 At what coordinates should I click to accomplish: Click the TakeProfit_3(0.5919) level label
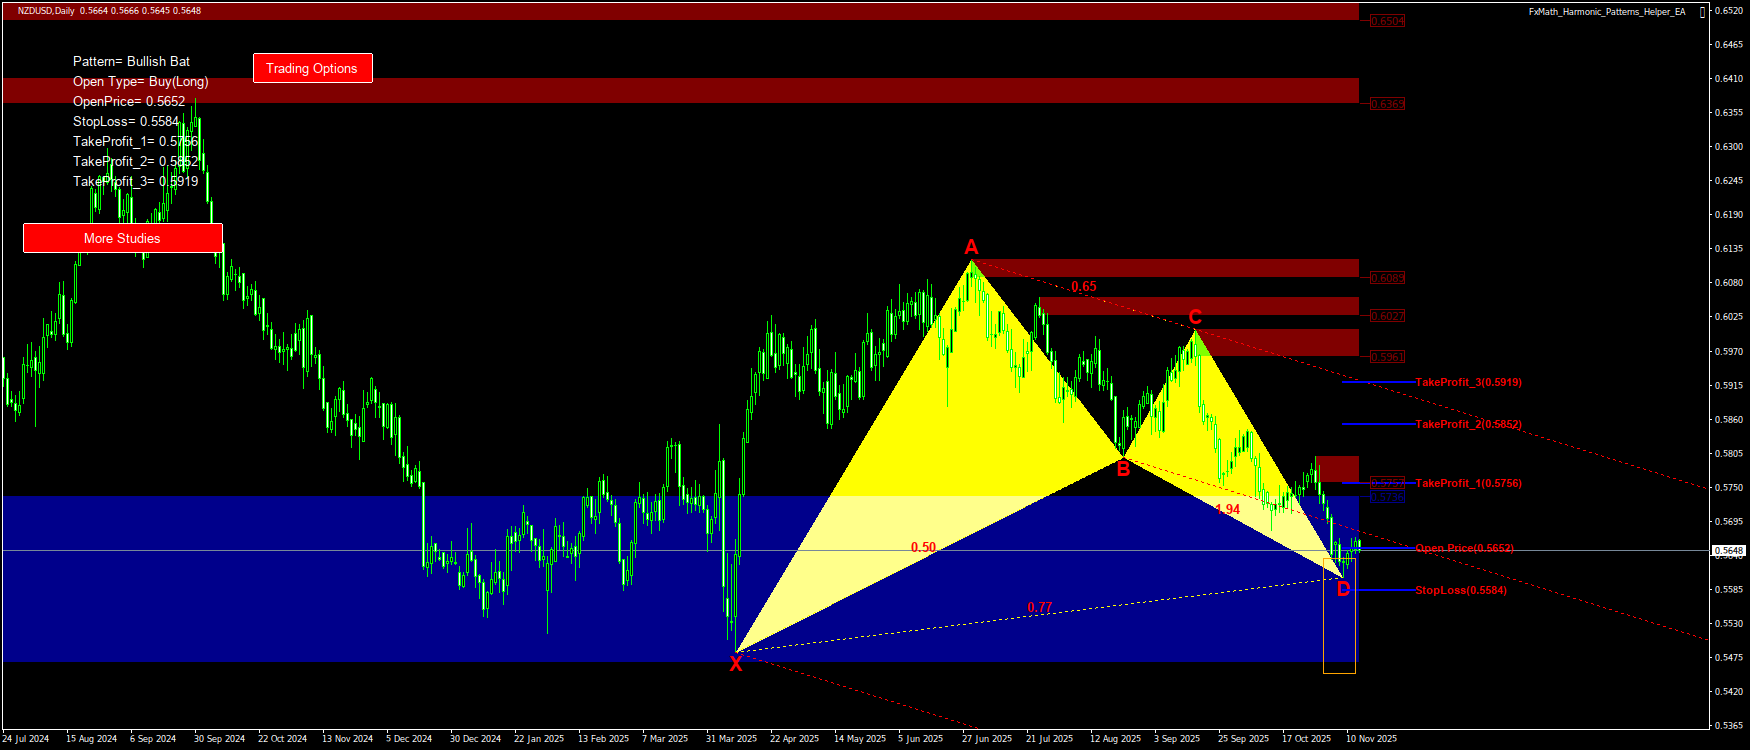click(1468, 382)
